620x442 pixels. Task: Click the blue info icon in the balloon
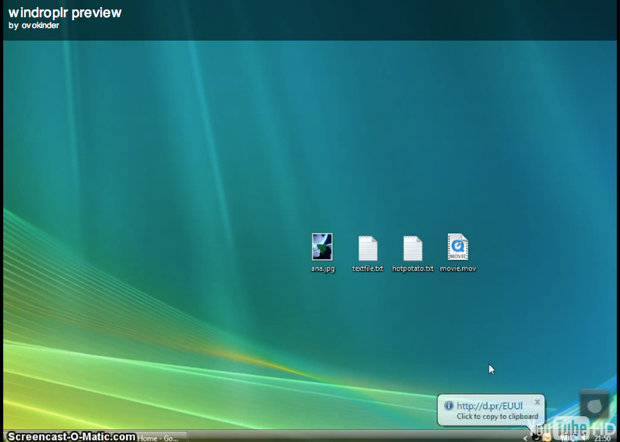point(448,406)
